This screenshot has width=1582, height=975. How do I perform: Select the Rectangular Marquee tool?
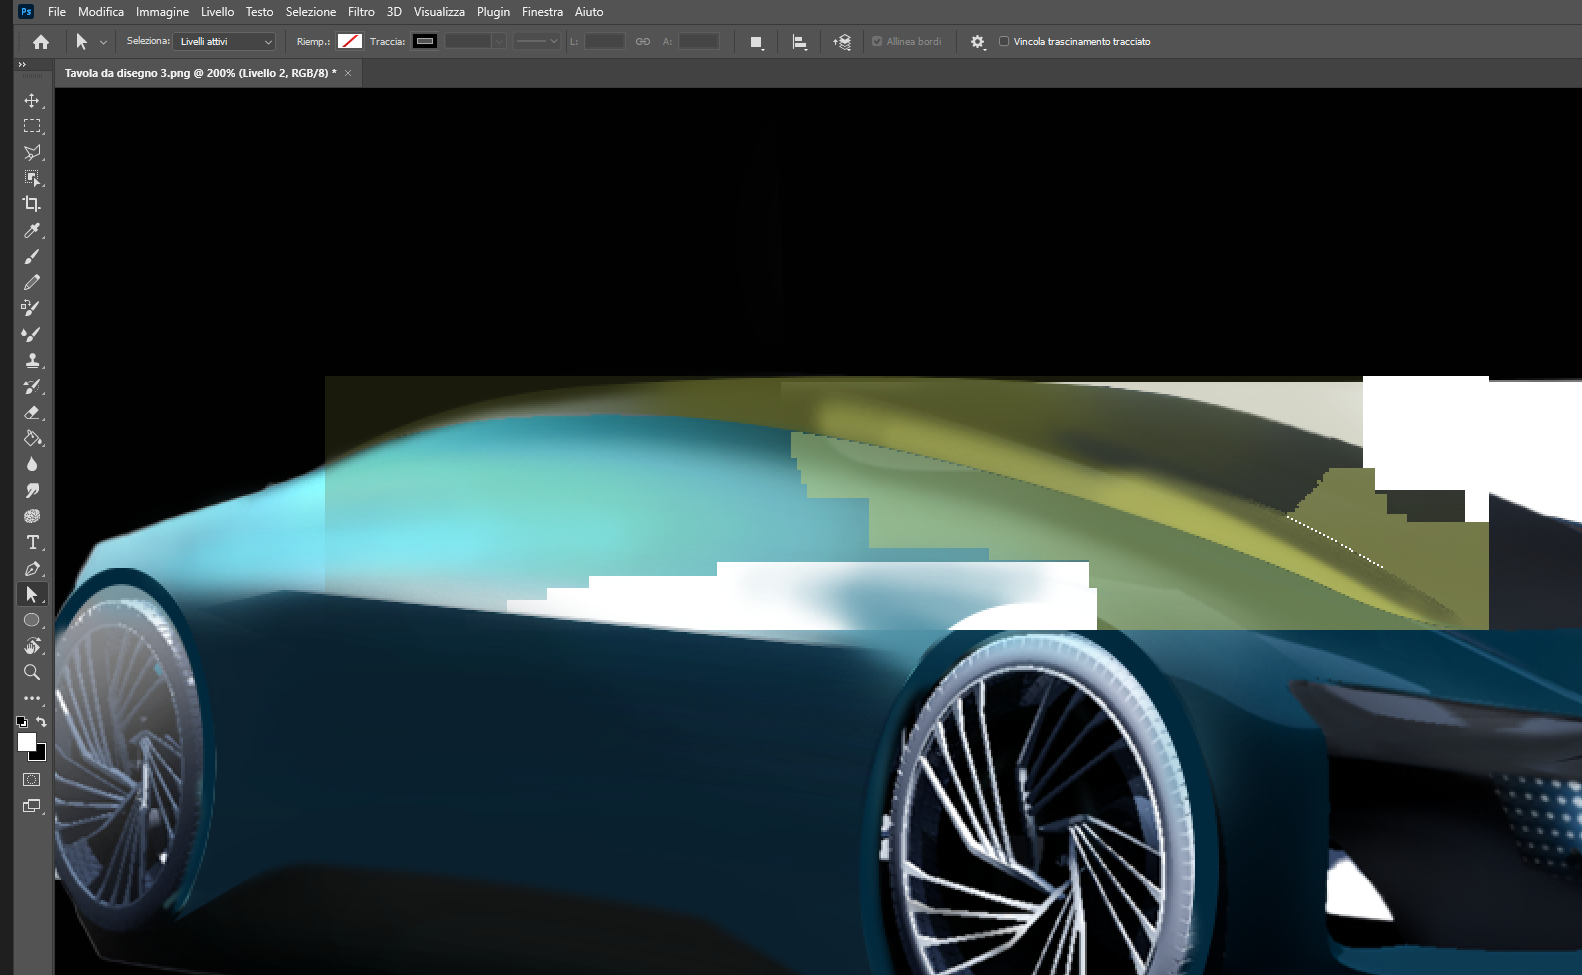pos(32,126)
